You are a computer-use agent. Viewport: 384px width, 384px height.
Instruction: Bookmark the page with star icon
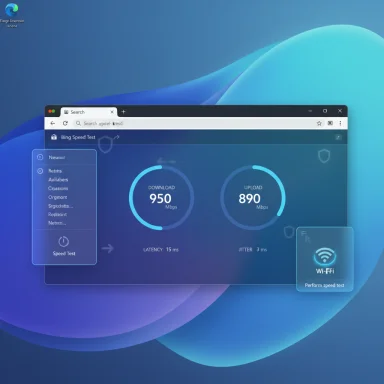319,123
